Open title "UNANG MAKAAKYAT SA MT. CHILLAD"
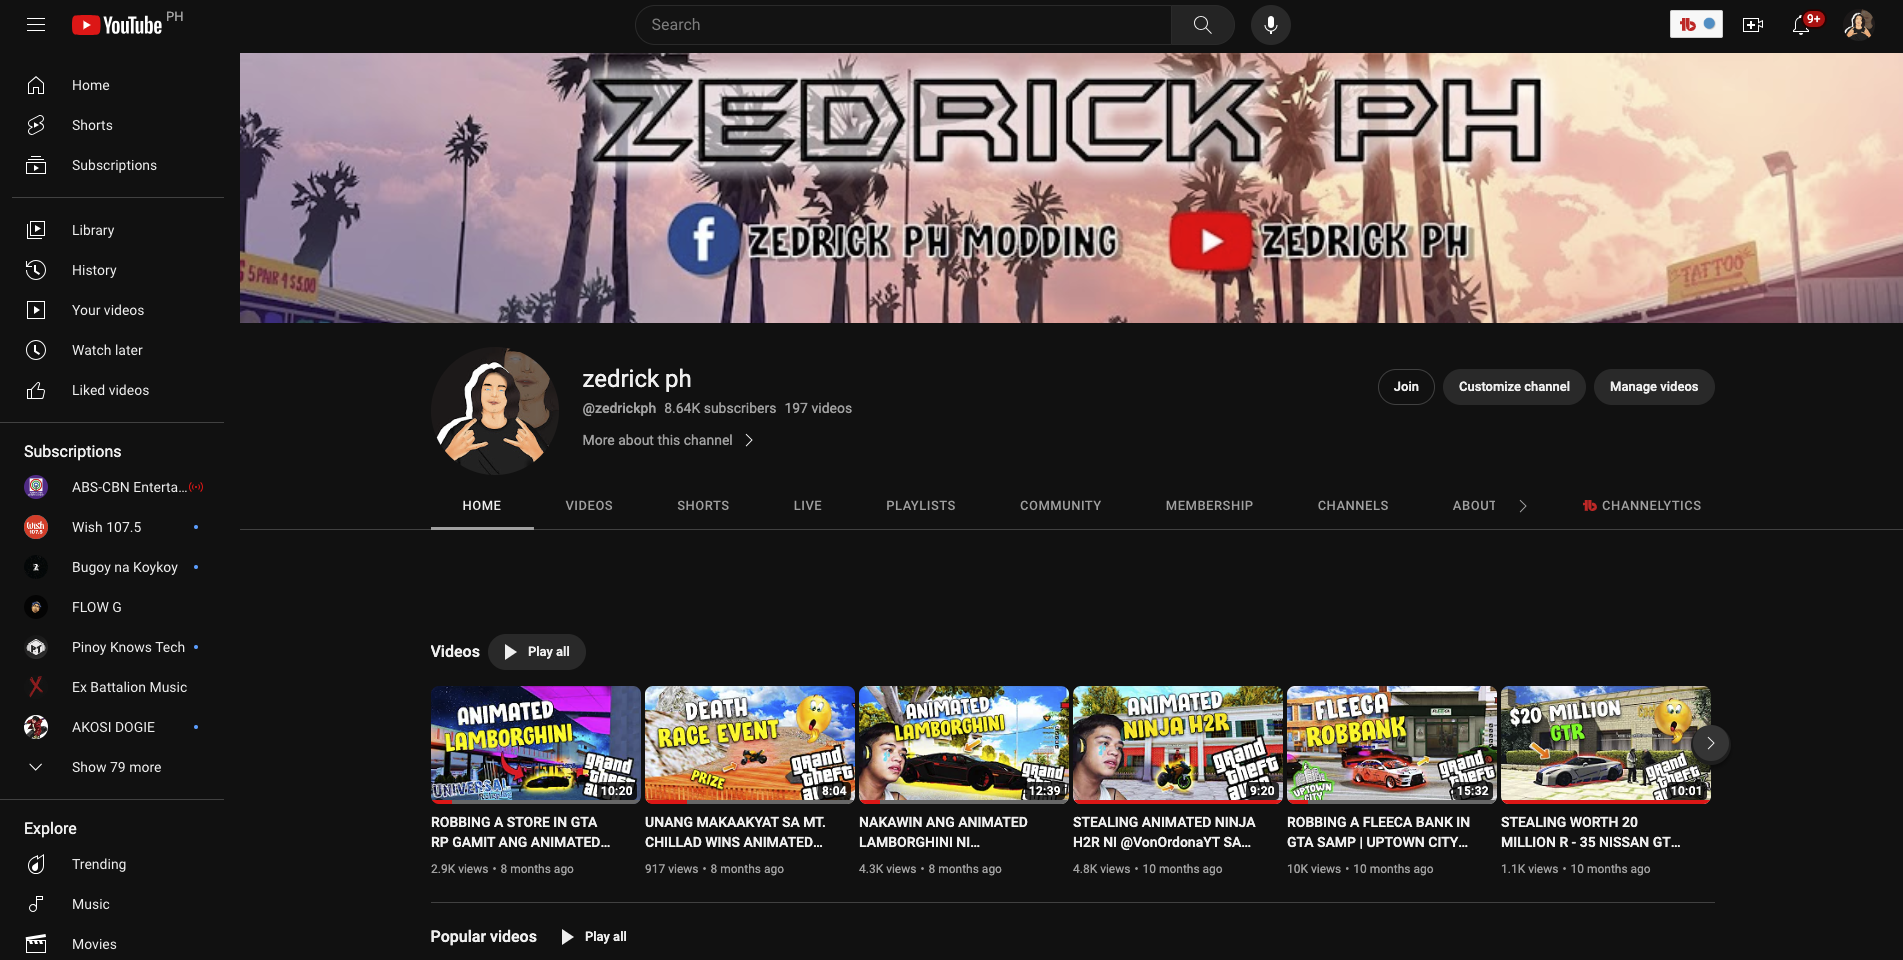The image size is (1903, 960). (736, 832)
